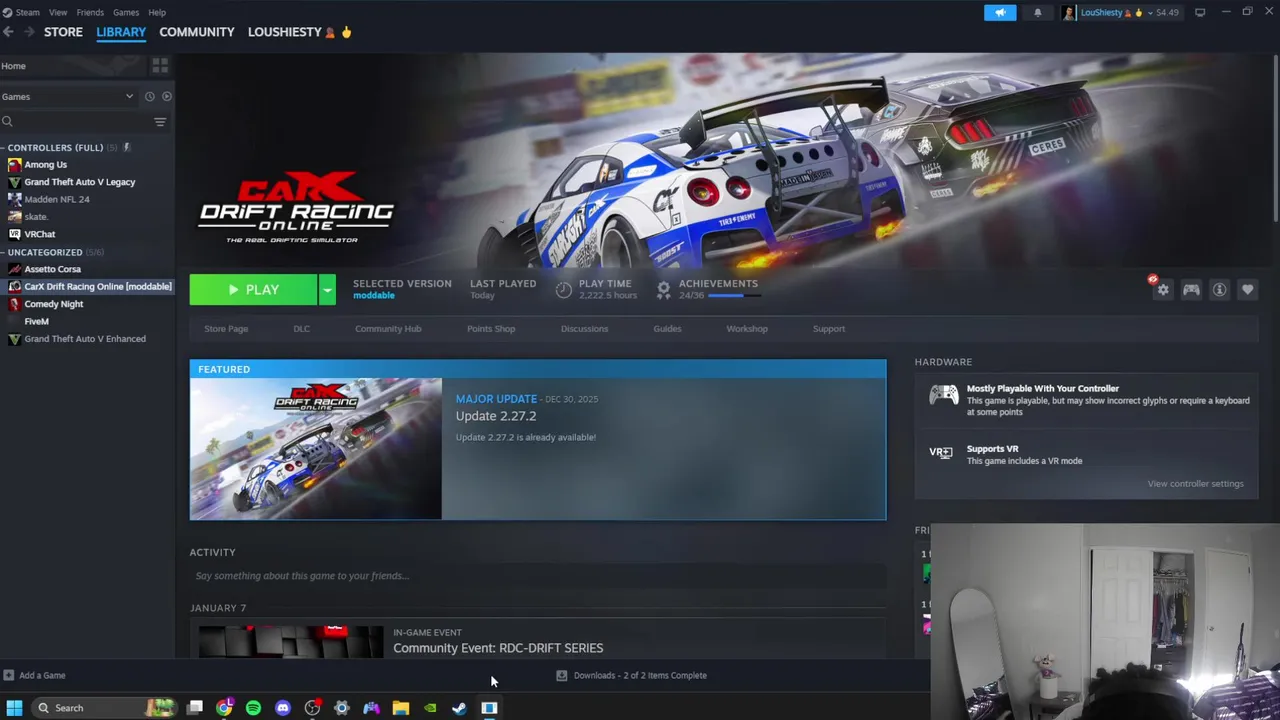This screenshot has height=720, width=1280.
Task: Launch the game with Play button
Action: tap(253, 289)
